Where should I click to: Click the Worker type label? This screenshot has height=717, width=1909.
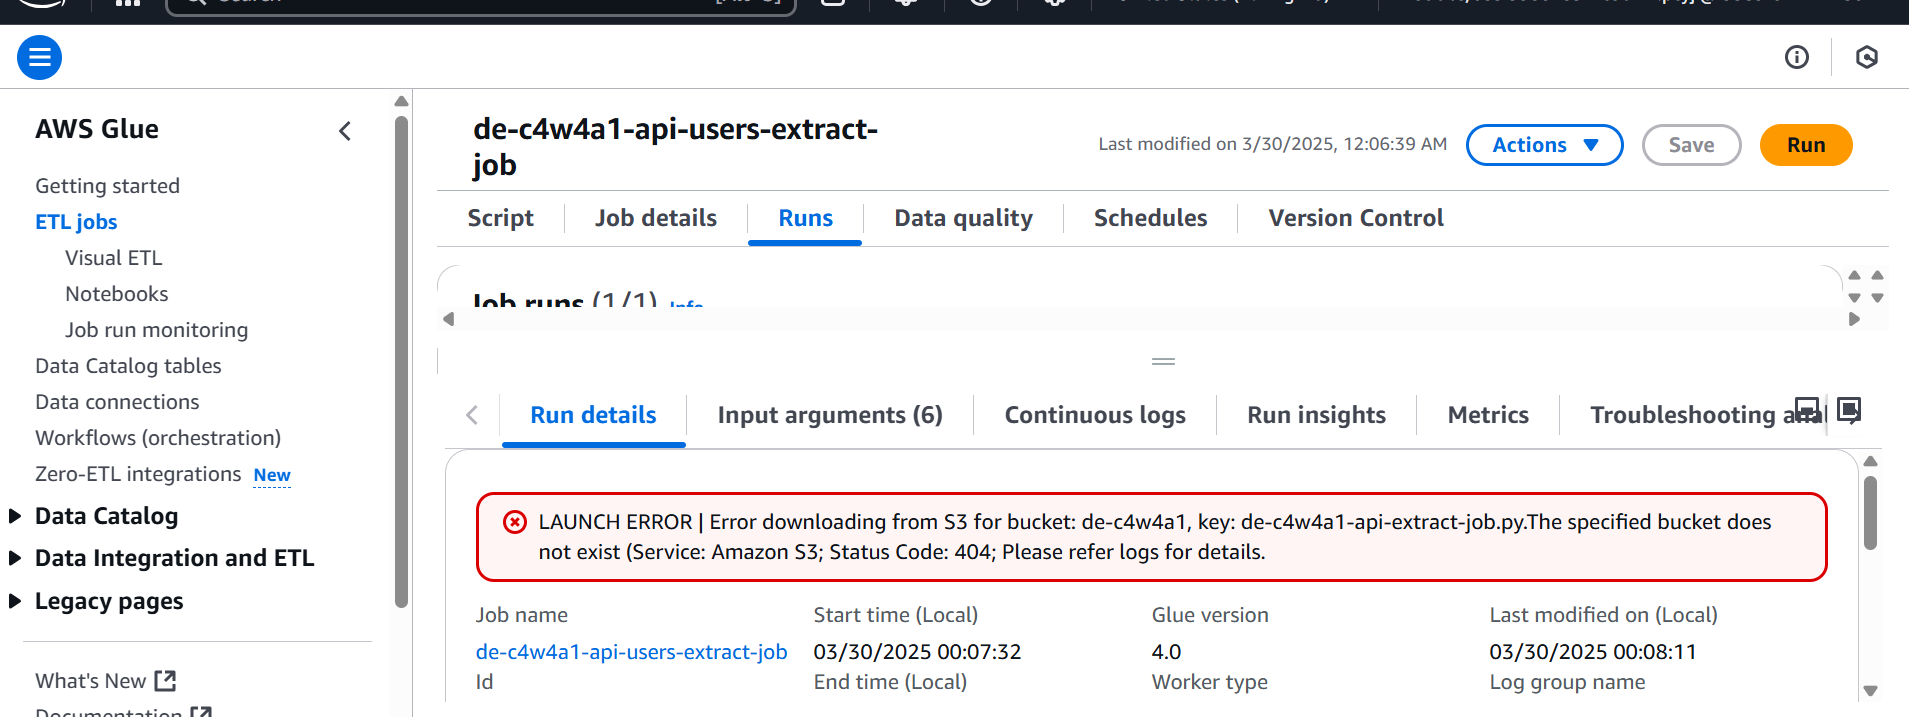(1209, 682)
